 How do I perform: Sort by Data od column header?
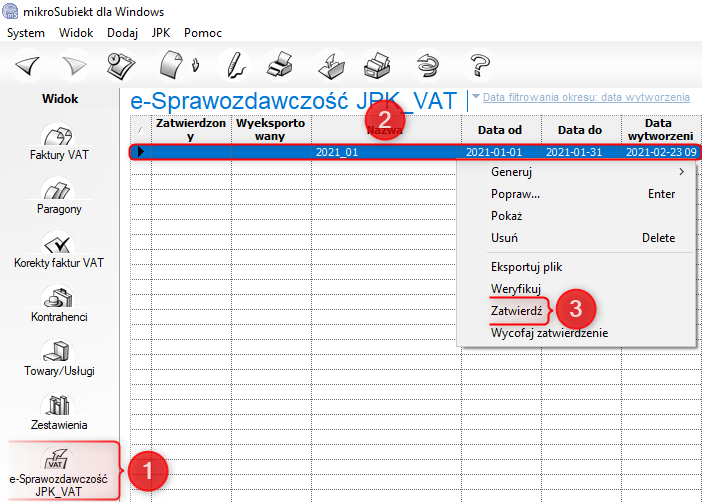(501, 129)
